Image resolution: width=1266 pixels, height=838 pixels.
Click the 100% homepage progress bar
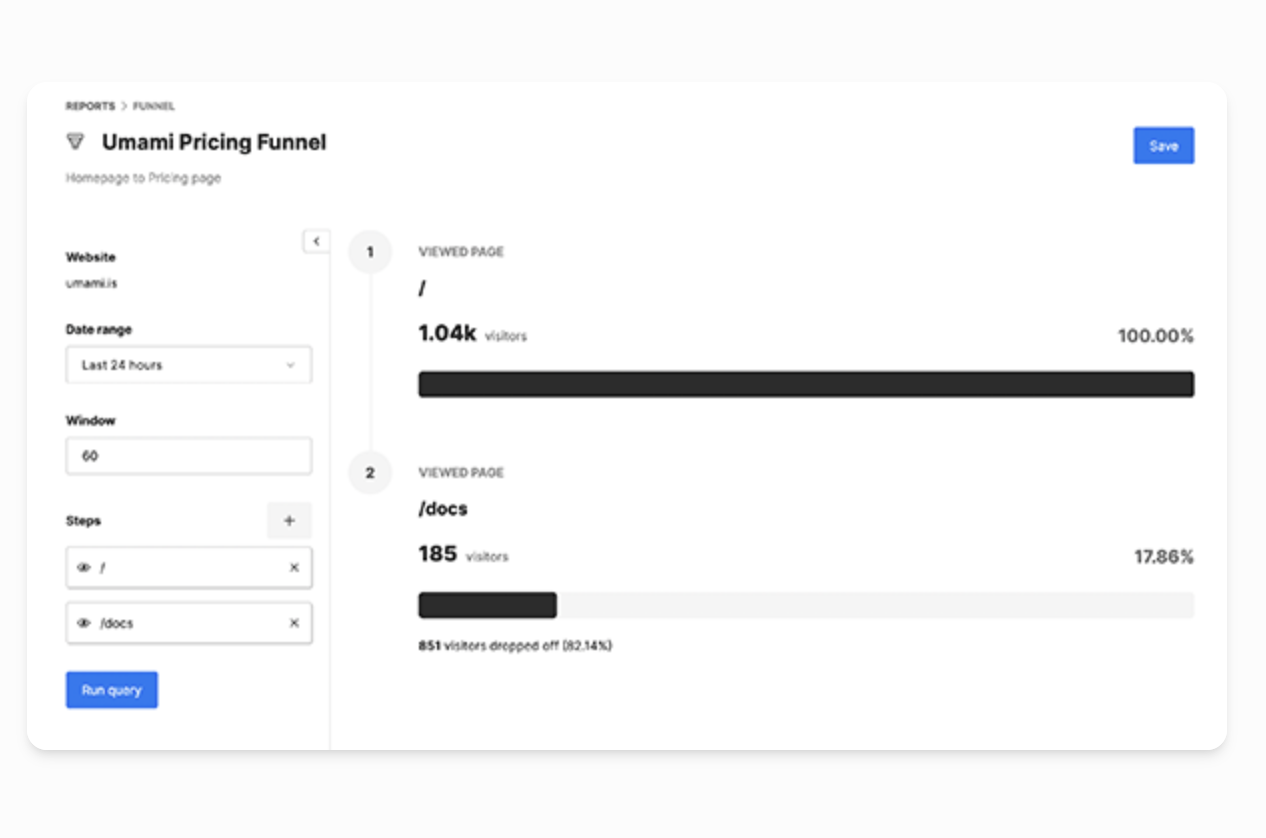pyautogui.click(x=805, y=385)
